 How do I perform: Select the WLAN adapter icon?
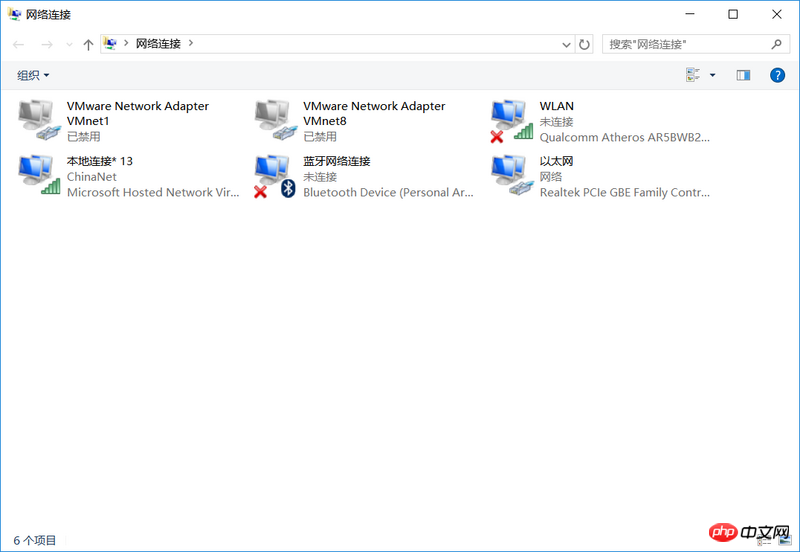coord(512,121)
